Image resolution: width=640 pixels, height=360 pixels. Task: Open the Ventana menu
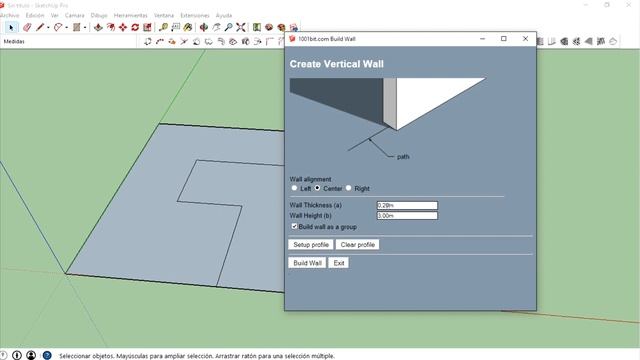coord(164,15)
